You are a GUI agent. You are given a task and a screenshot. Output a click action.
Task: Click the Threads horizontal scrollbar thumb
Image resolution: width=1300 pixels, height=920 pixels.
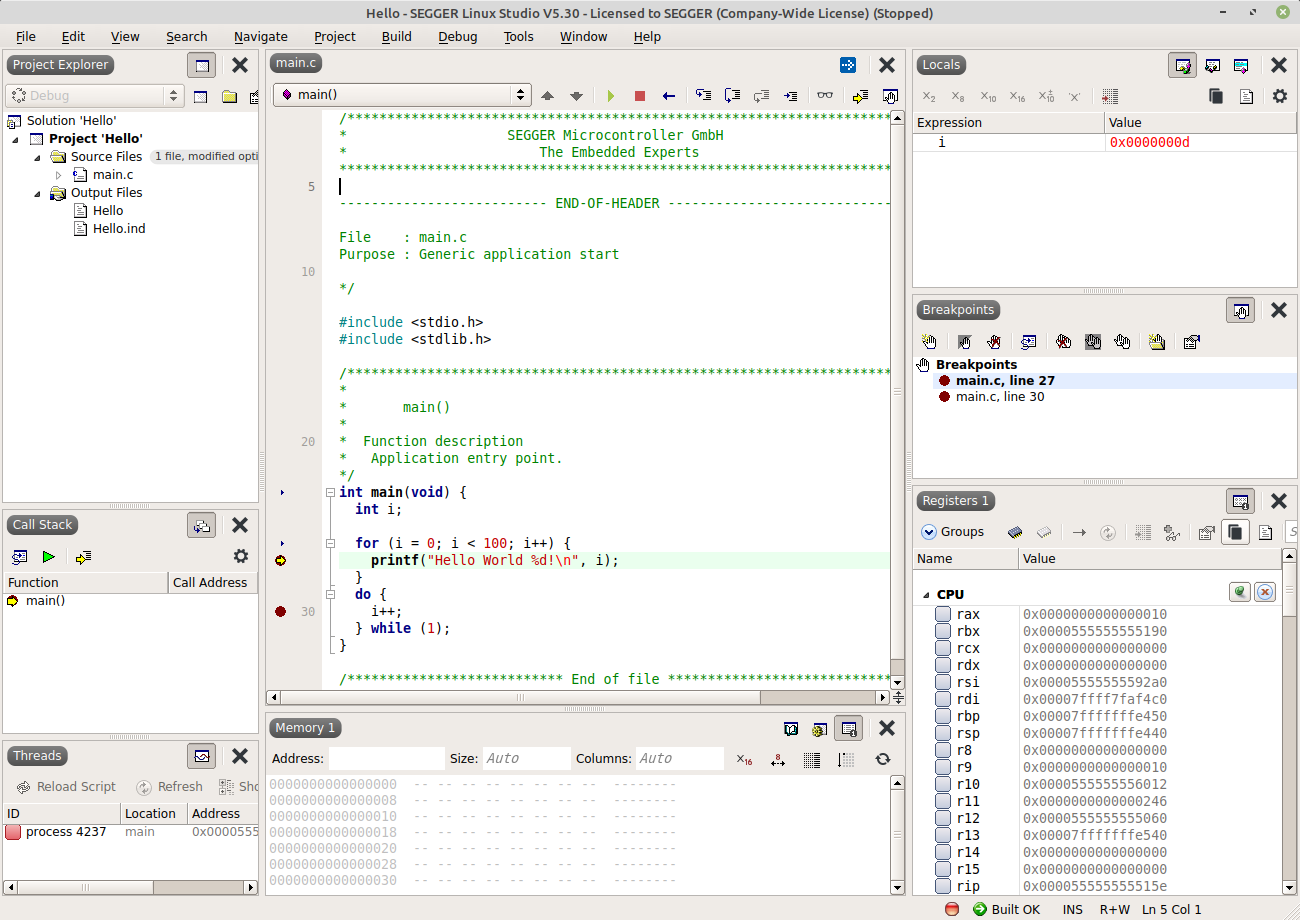click(87, 887)
